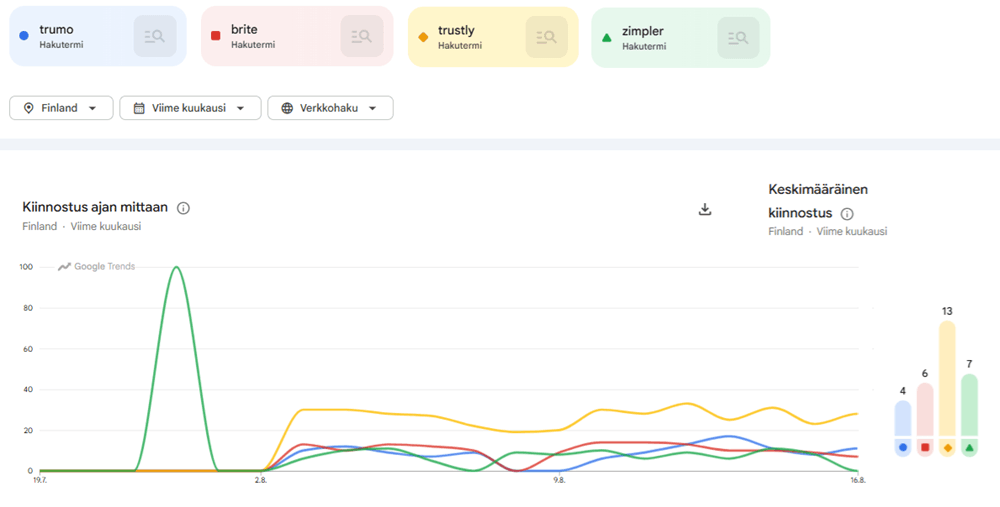This screenshot has width=1000, height=507.
Task: Click the location pin icon beside Finland
Action: point(28,108)
